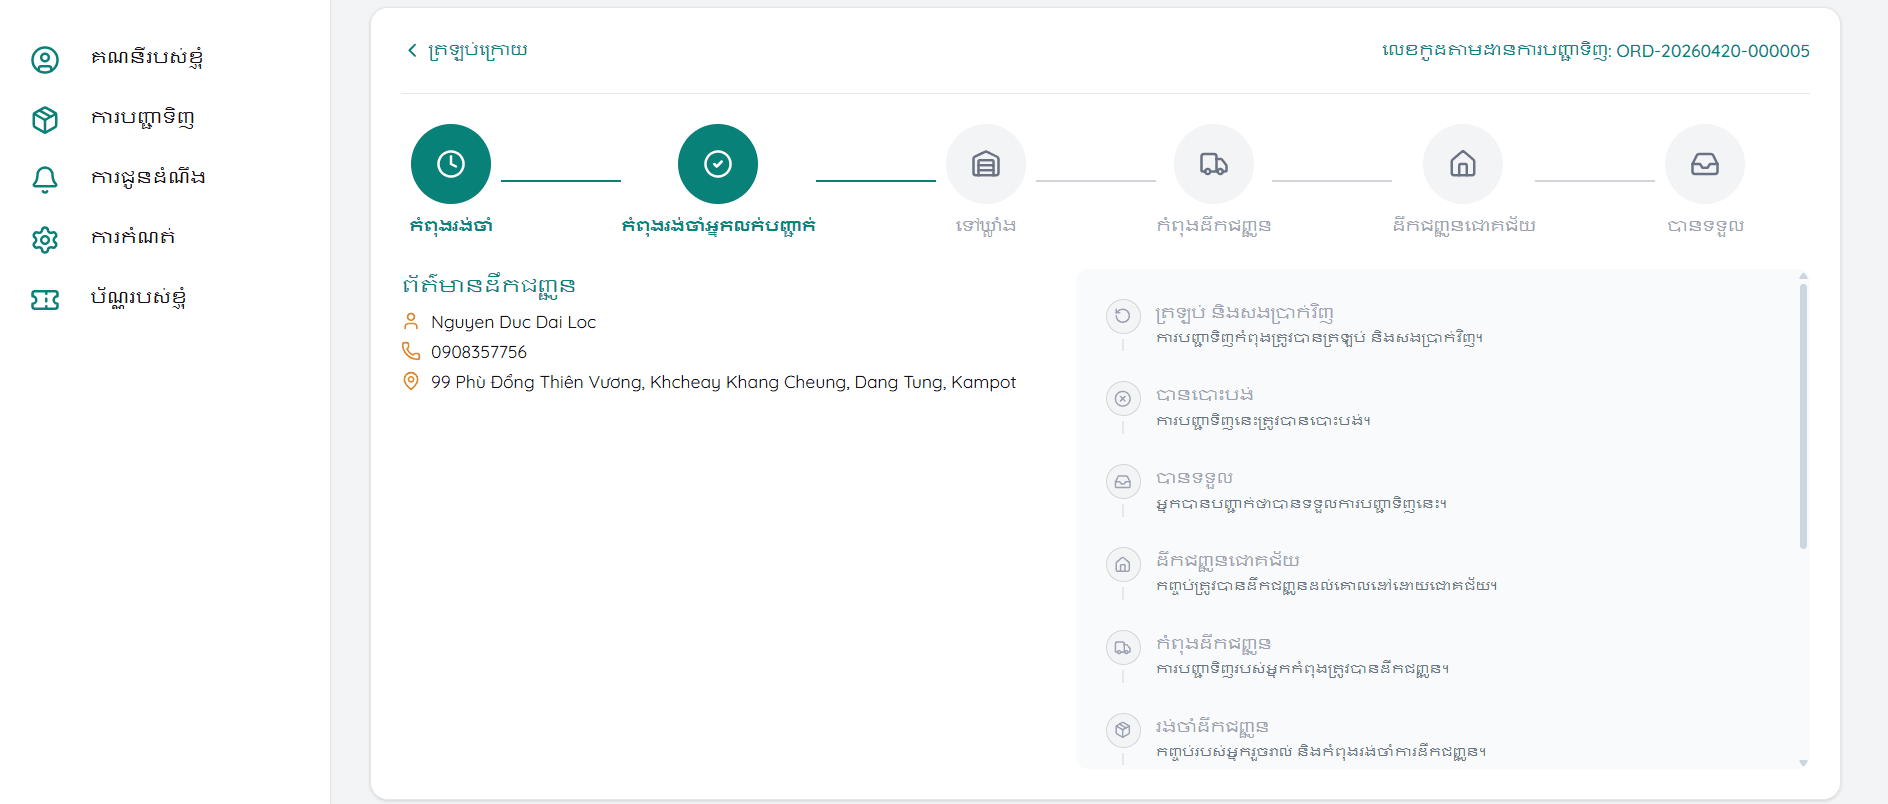Open settings from the gear sidebar item
The height and width of the screenshot is (804, 1888).
pyautogui.click(x=133, y=238)
